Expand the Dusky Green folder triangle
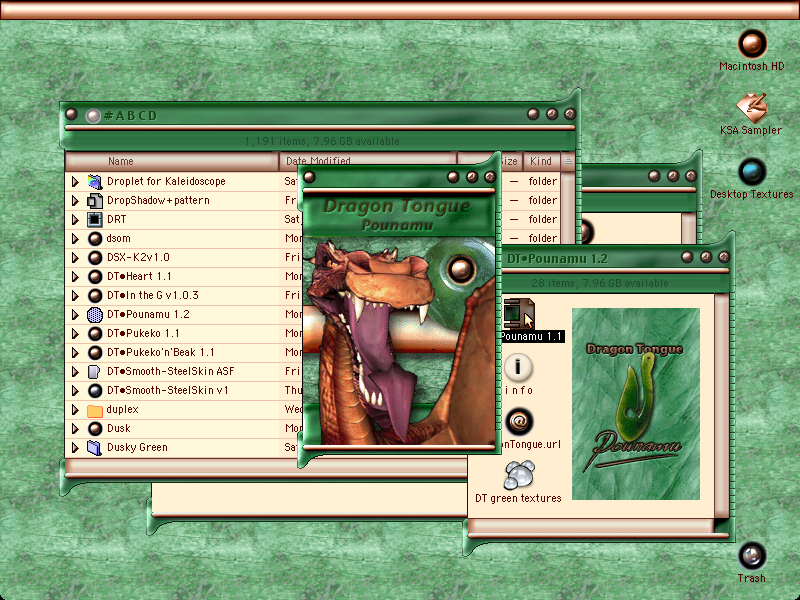 click(x=76, y=448)
